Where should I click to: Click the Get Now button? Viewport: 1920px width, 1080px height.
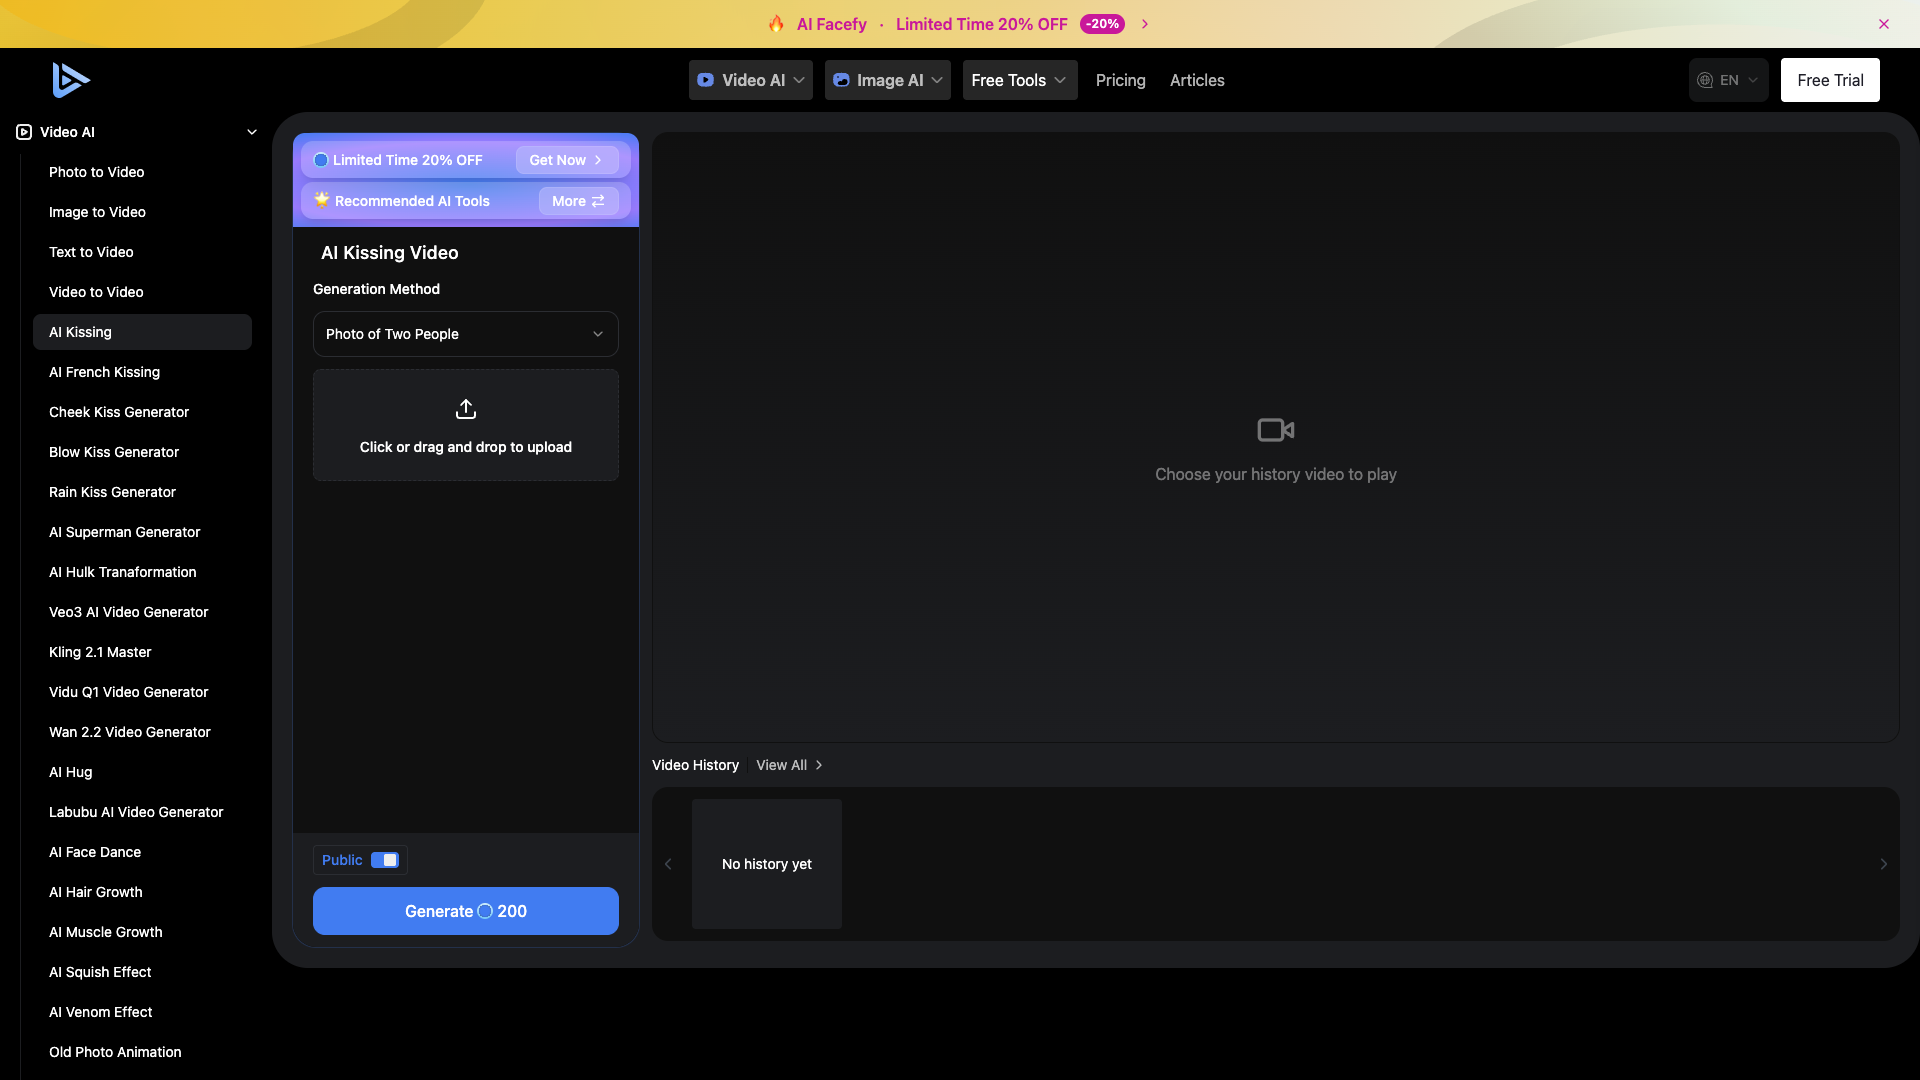point(567,160)
